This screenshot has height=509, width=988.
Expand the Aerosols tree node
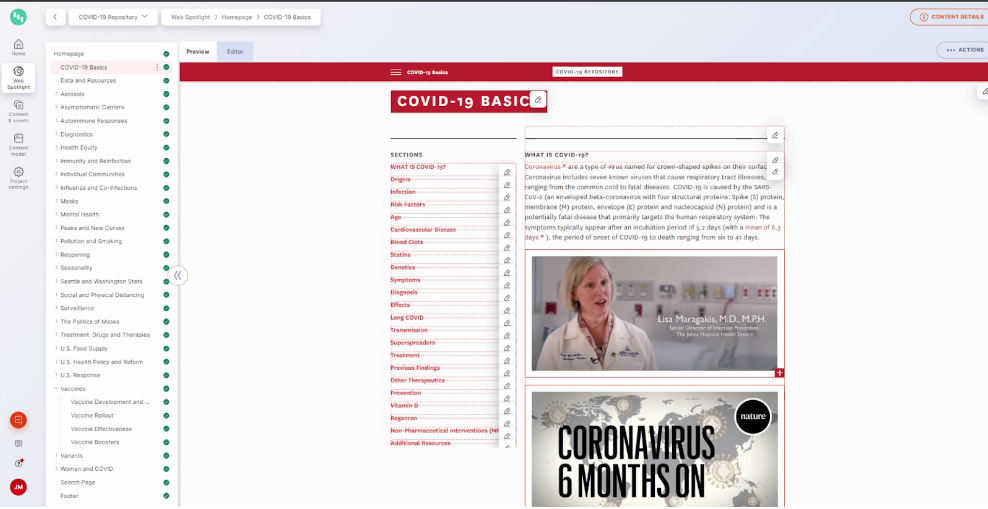pos(56,94)
